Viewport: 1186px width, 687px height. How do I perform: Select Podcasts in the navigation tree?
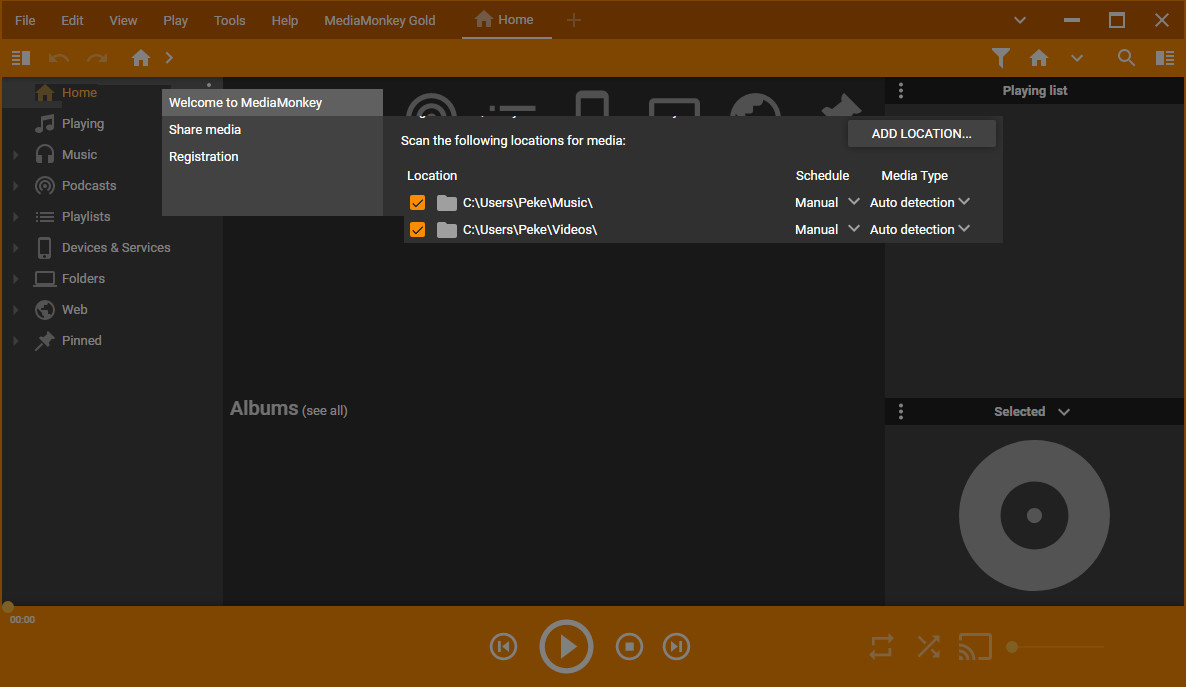point(88,186)
